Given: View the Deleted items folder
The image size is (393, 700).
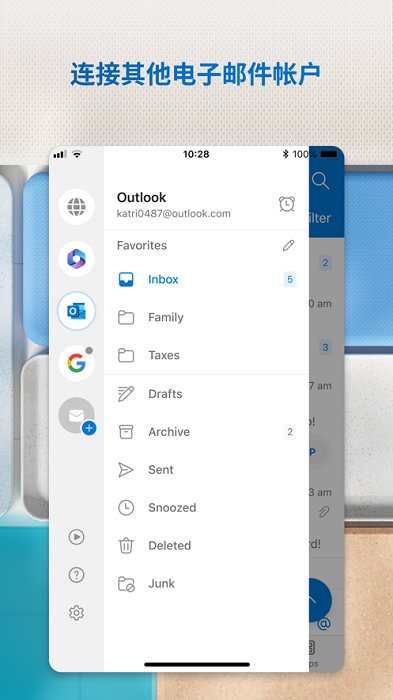Looking at the screenshot, I should (x=206, y=546).
